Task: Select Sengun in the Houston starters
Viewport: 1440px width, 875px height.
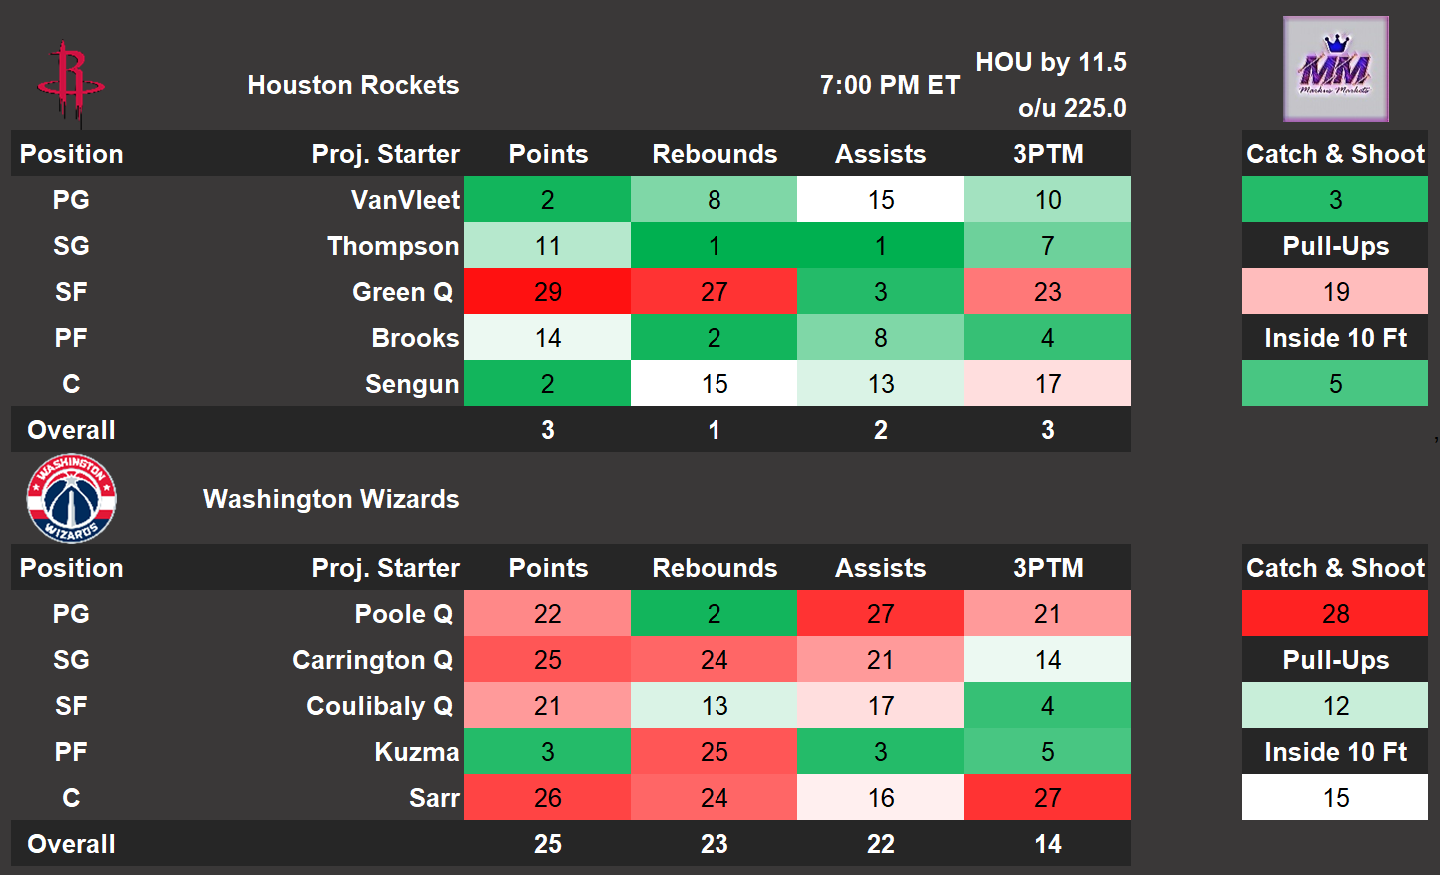Action: click(x=412, y=384)
